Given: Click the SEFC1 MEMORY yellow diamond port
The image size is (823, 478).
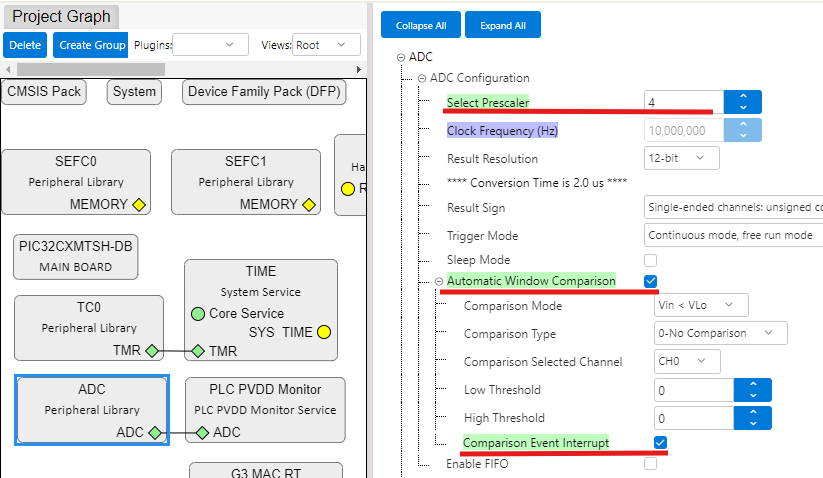Looking at the screenshot, I should 309,205.
